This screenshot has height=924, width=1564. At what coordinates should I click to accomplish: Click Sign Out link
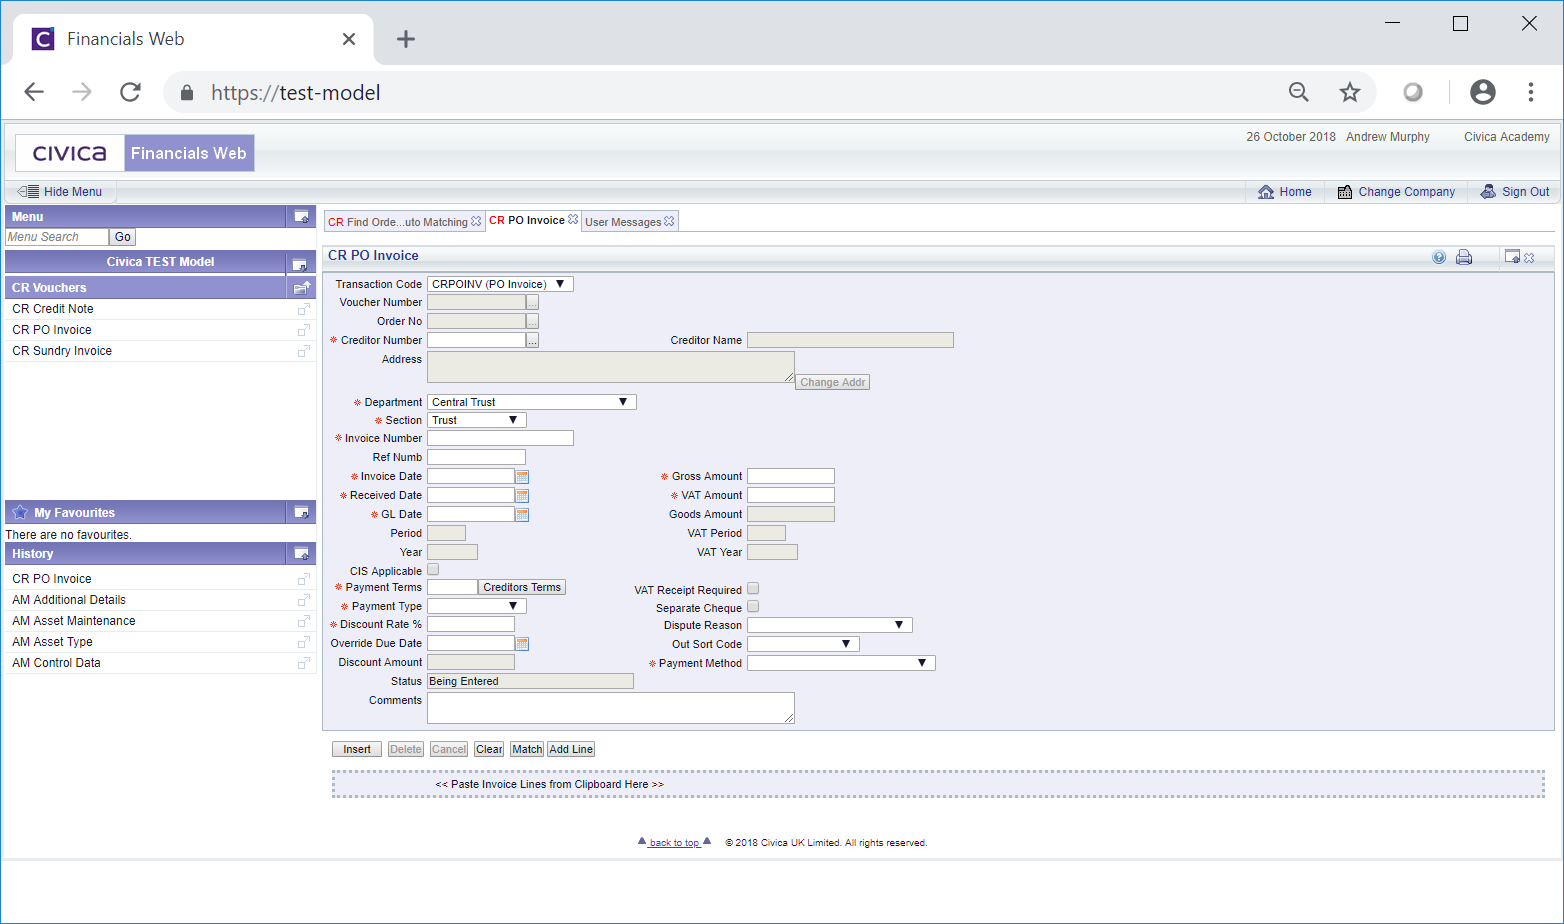tap(1515, 192)
